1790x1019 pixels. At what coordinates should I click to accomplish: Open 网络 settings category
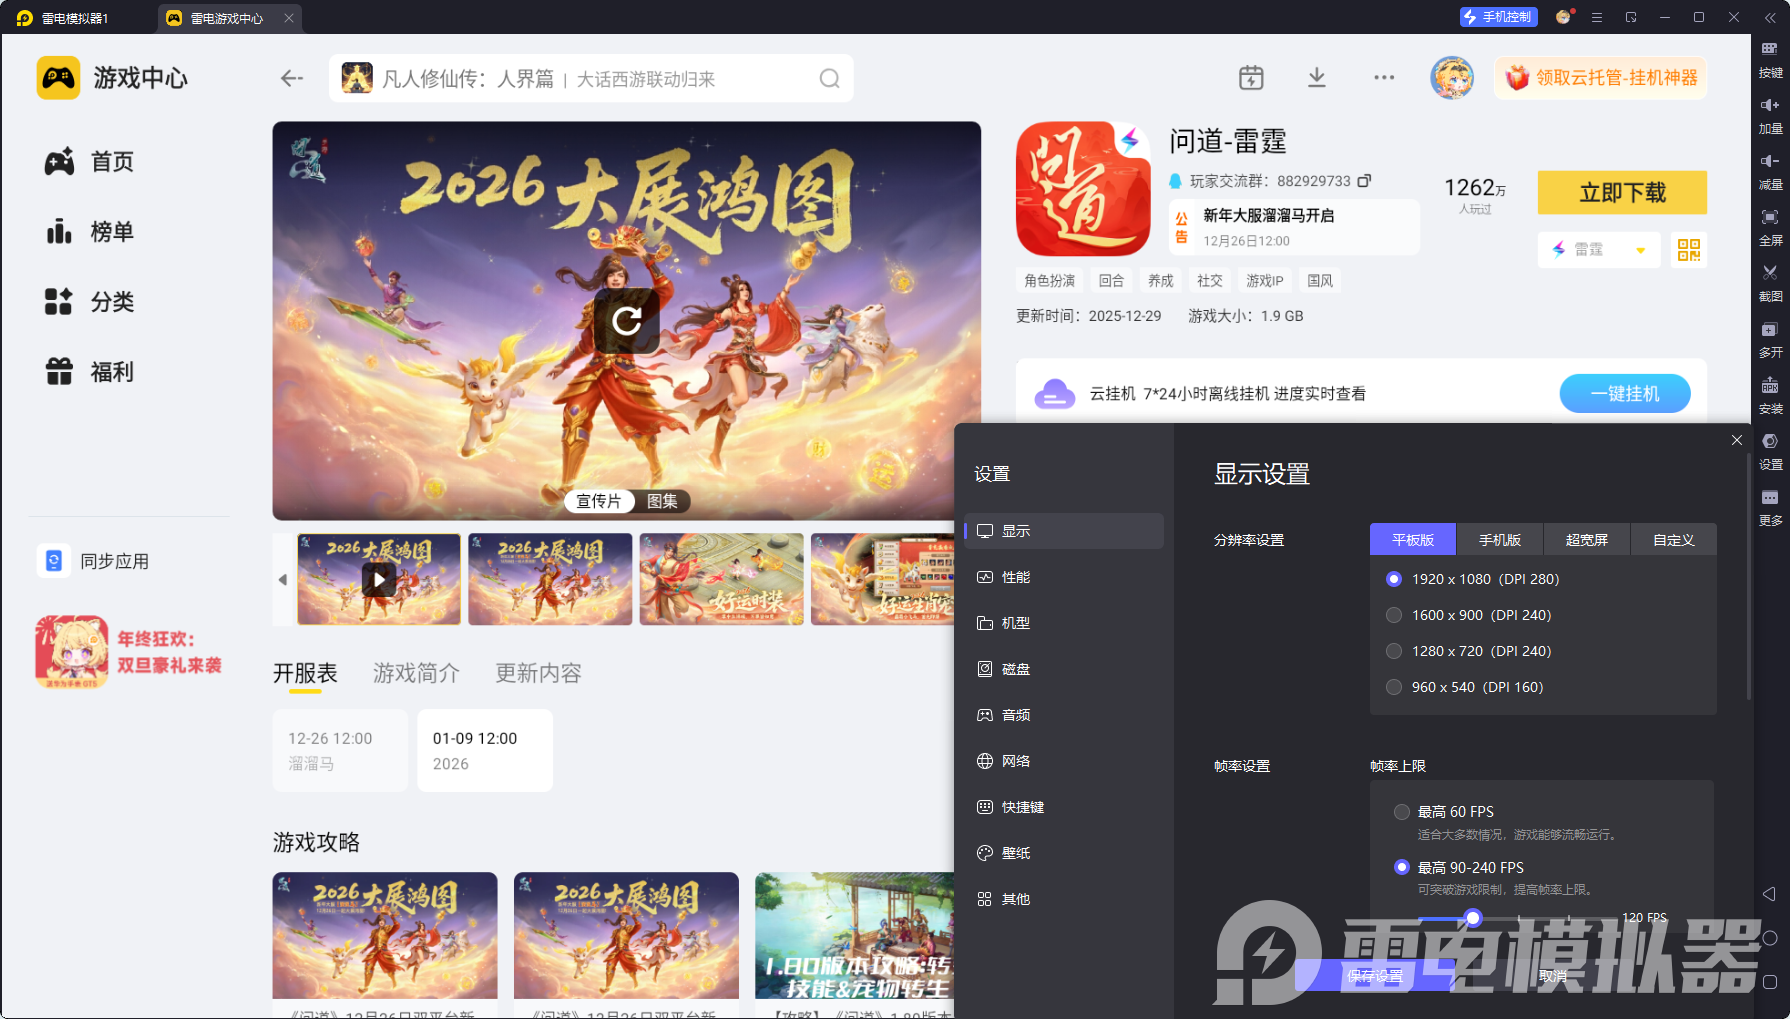pos(1064,761)
